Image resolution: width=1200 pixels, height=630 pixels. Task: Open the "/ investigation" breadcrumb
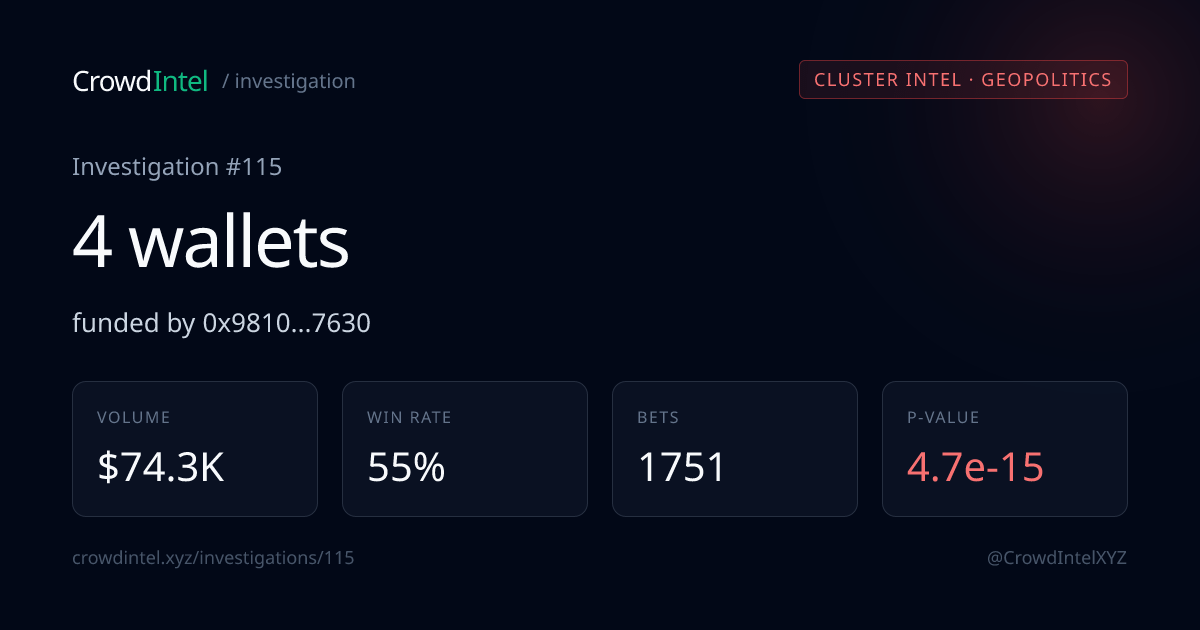(288, 81)
